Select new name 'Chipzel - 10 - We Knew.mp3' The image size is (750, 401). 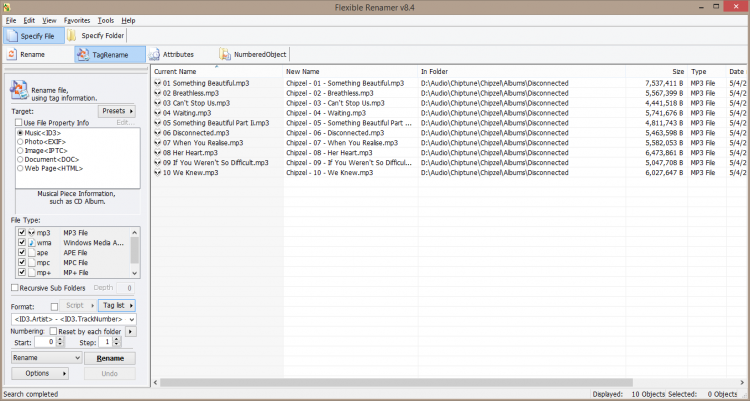(x=330, y=173)
